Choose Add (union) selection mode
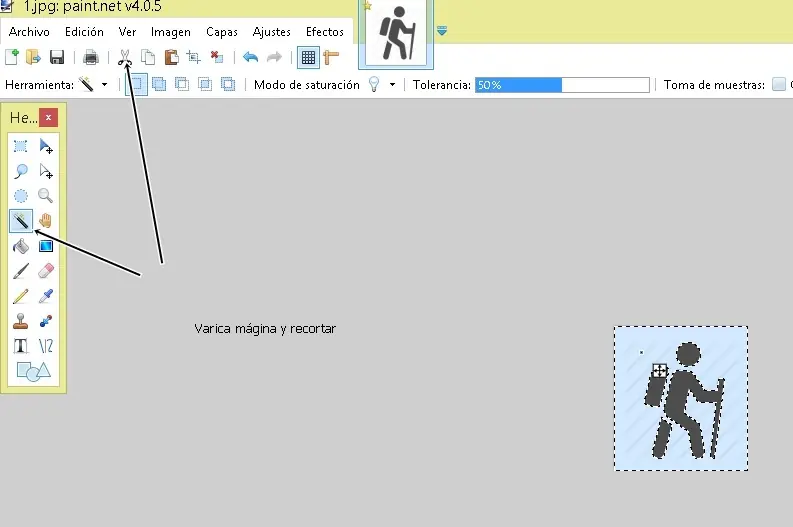The height and width of the screenshot is (527, 793). click(159, 84)
